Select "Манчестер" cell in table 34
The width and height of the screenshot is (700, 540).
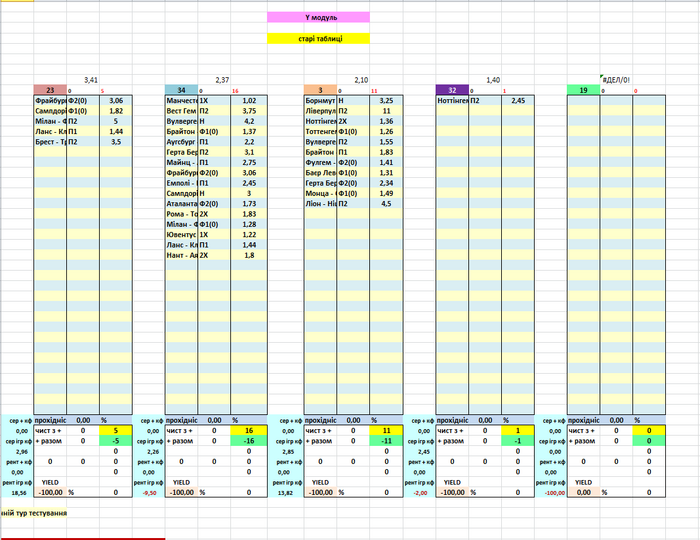click(x=181, y=101)
